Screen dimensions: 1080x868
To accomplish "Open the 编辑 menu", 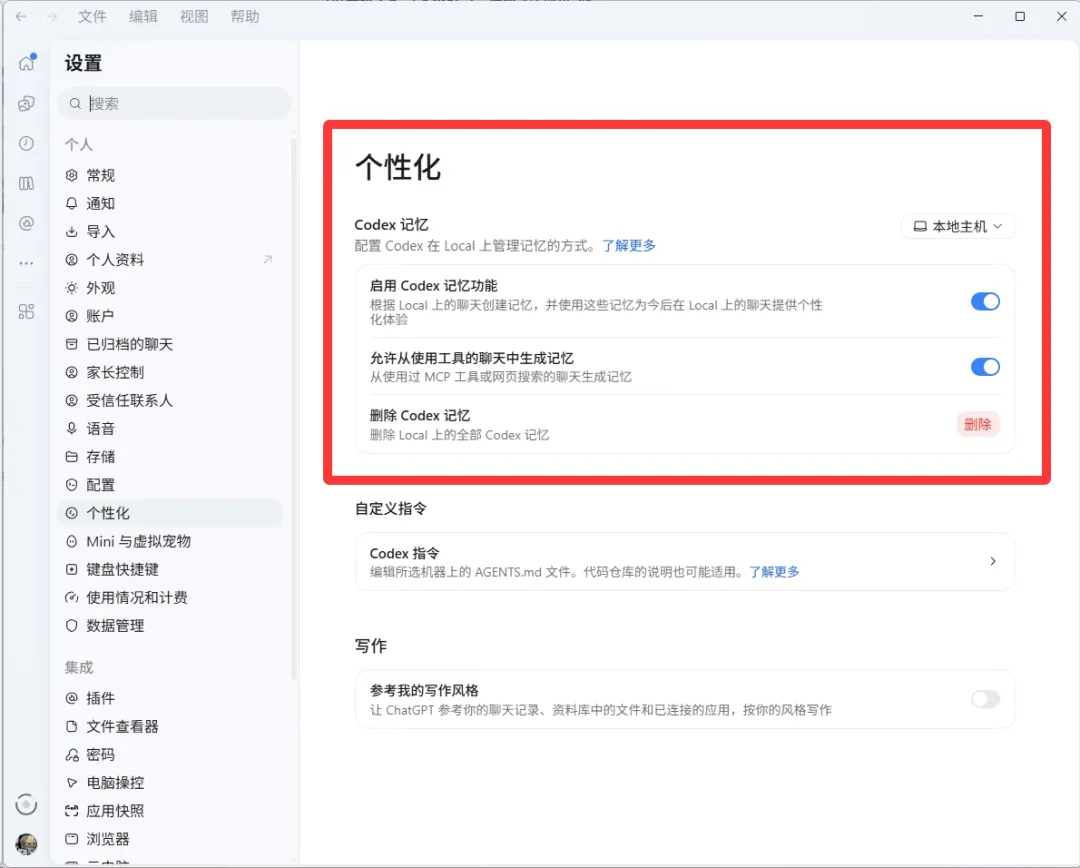I will 143,17.
